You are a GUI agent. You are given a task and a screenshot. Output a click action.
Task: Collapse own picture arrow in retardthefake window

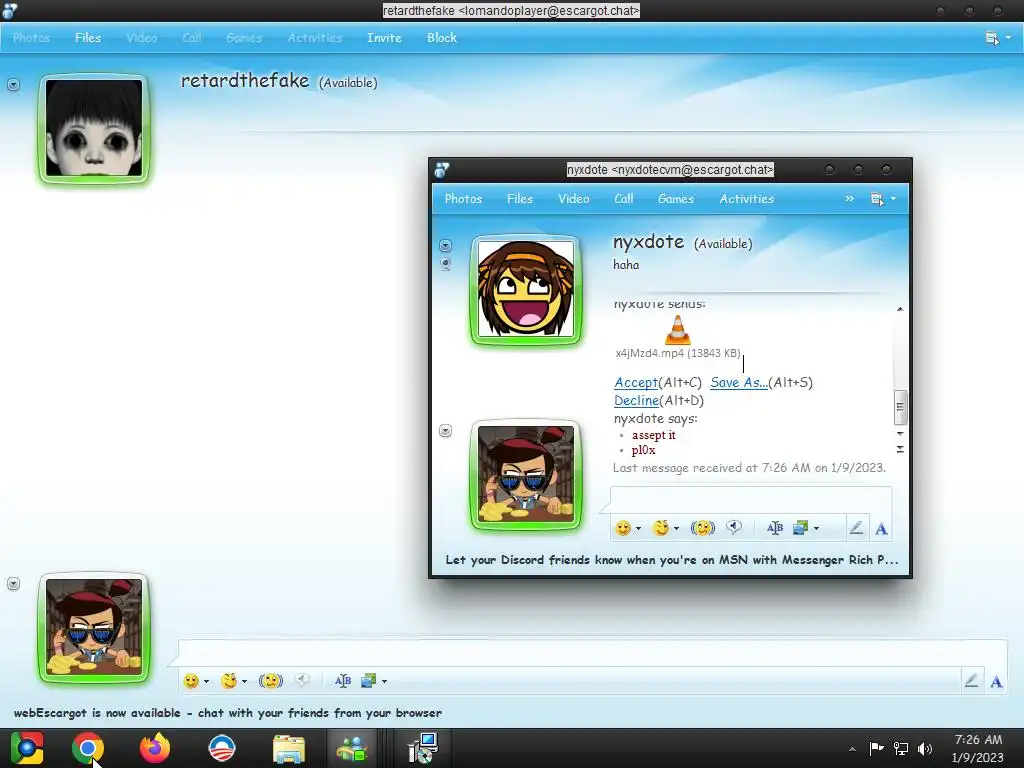(x=13, y=583)
